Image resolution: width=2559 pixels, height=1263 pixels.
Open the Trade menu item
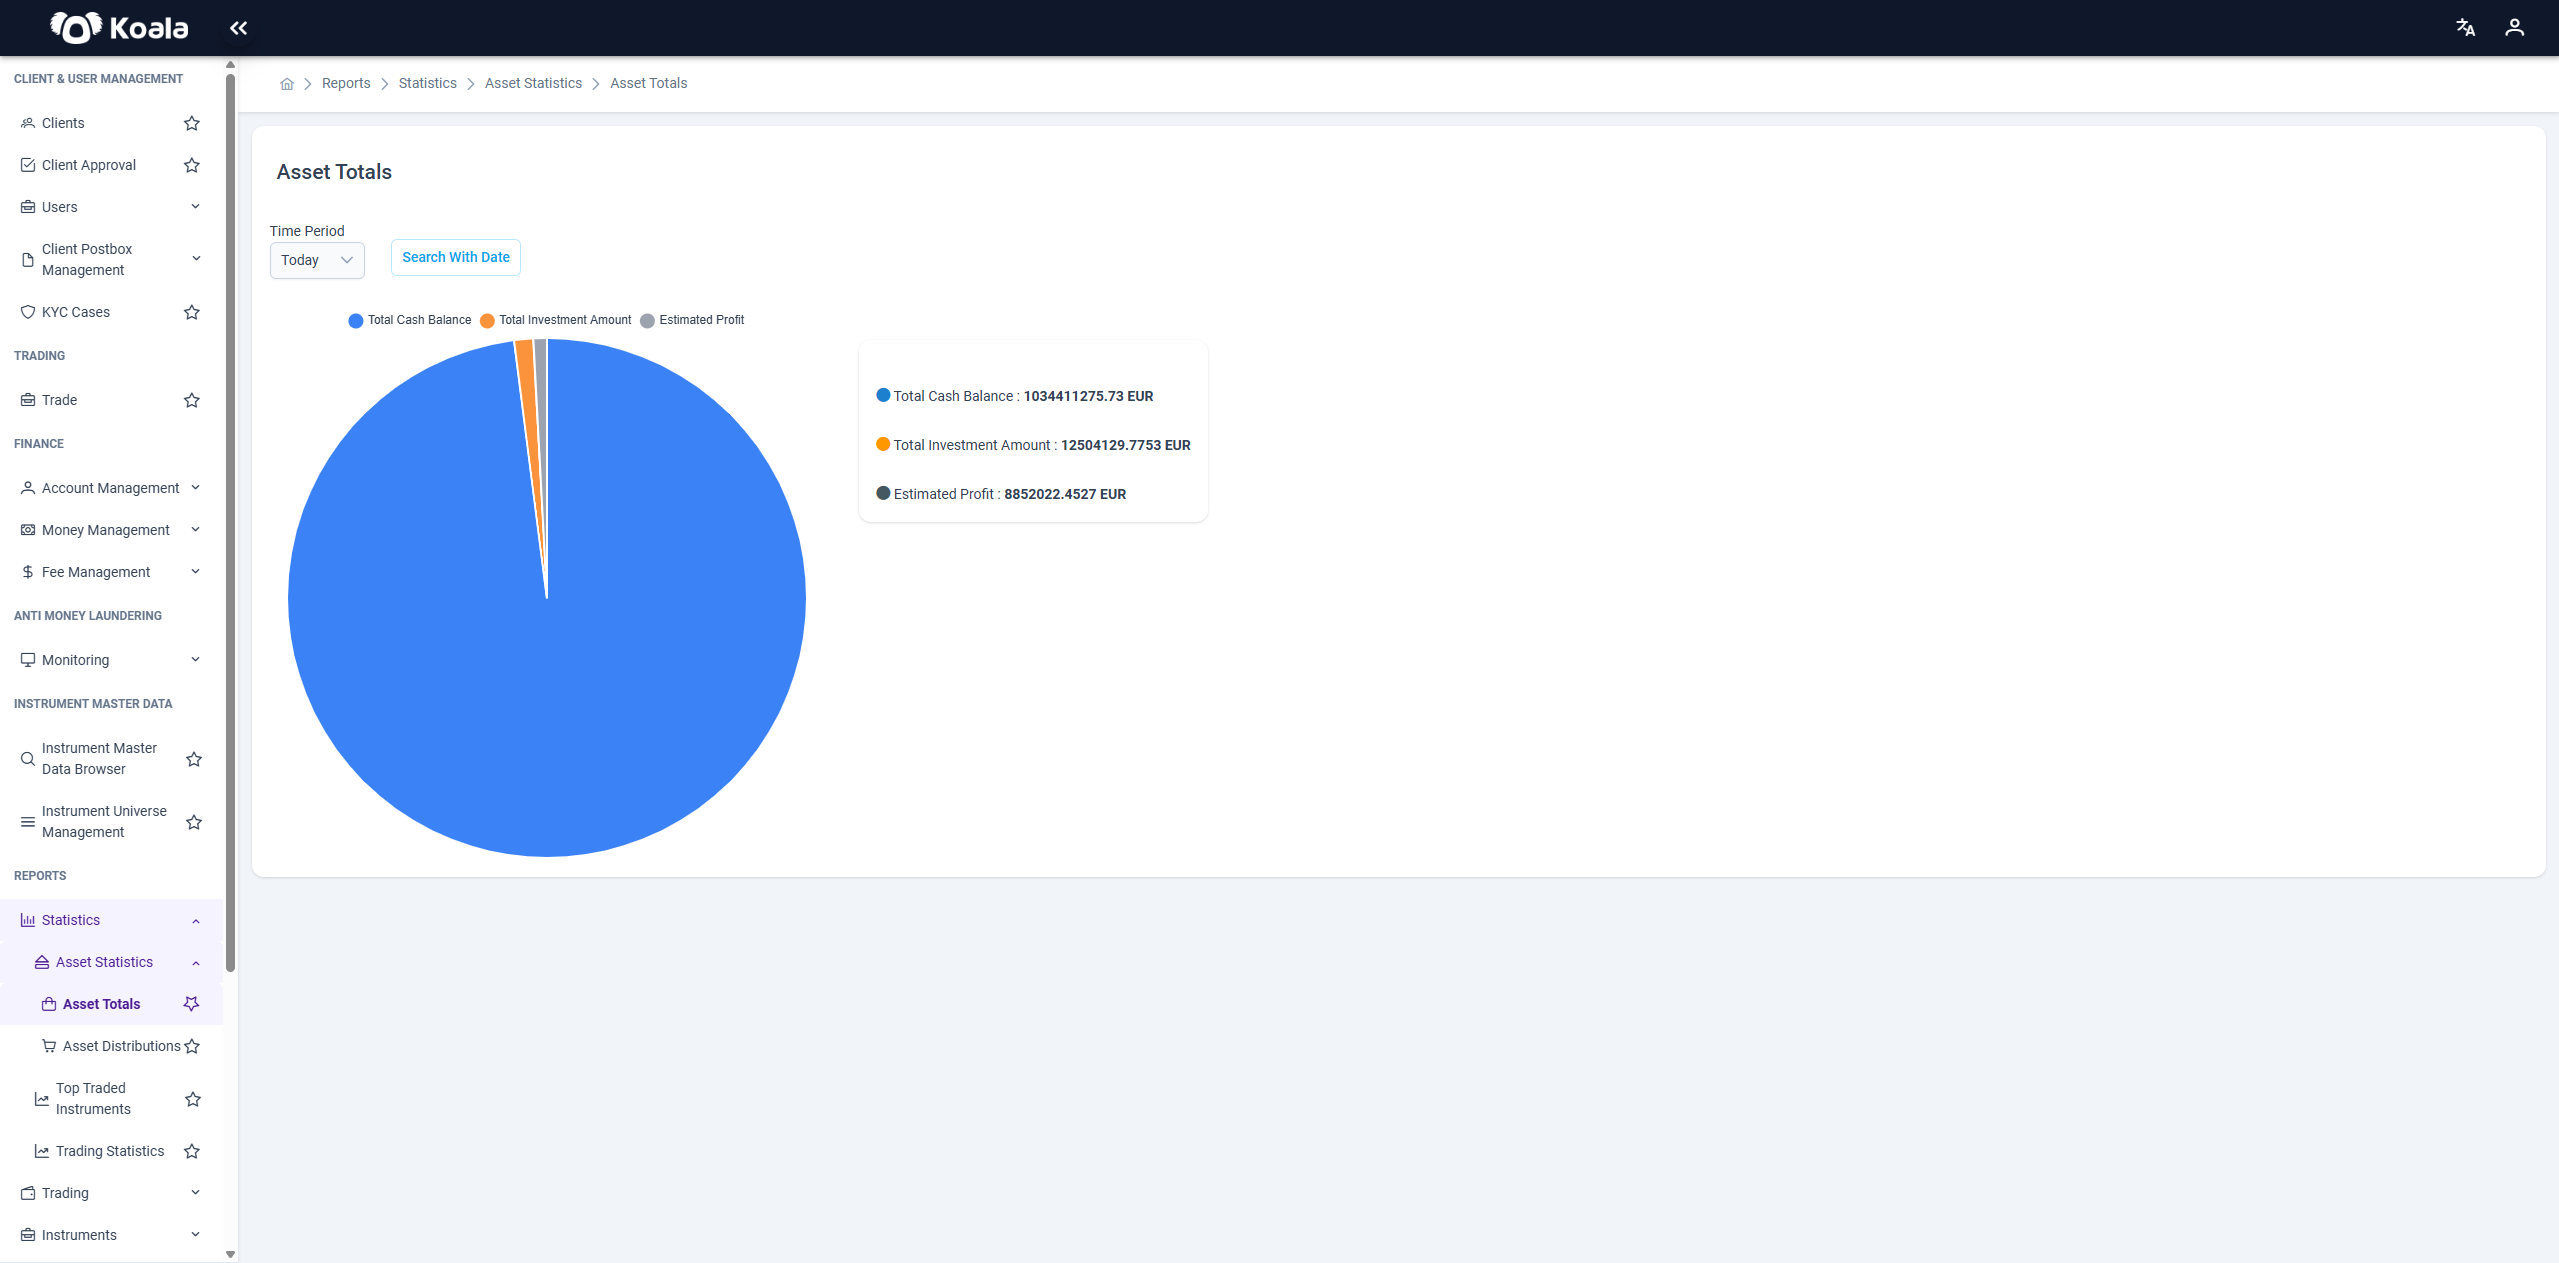click(59, 400)
